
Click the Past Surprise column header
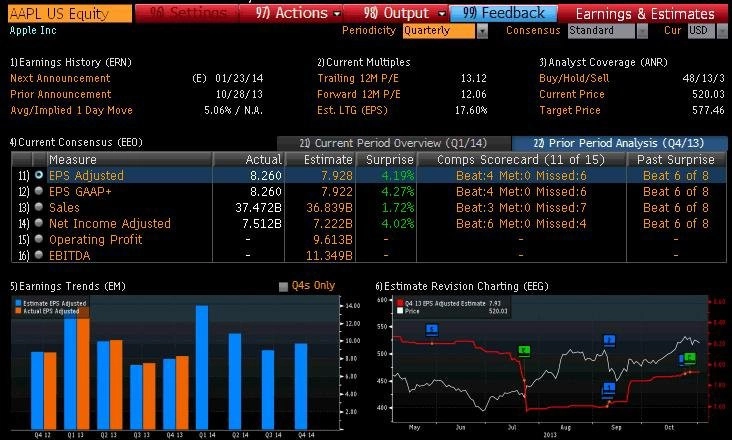click(676, 160)
